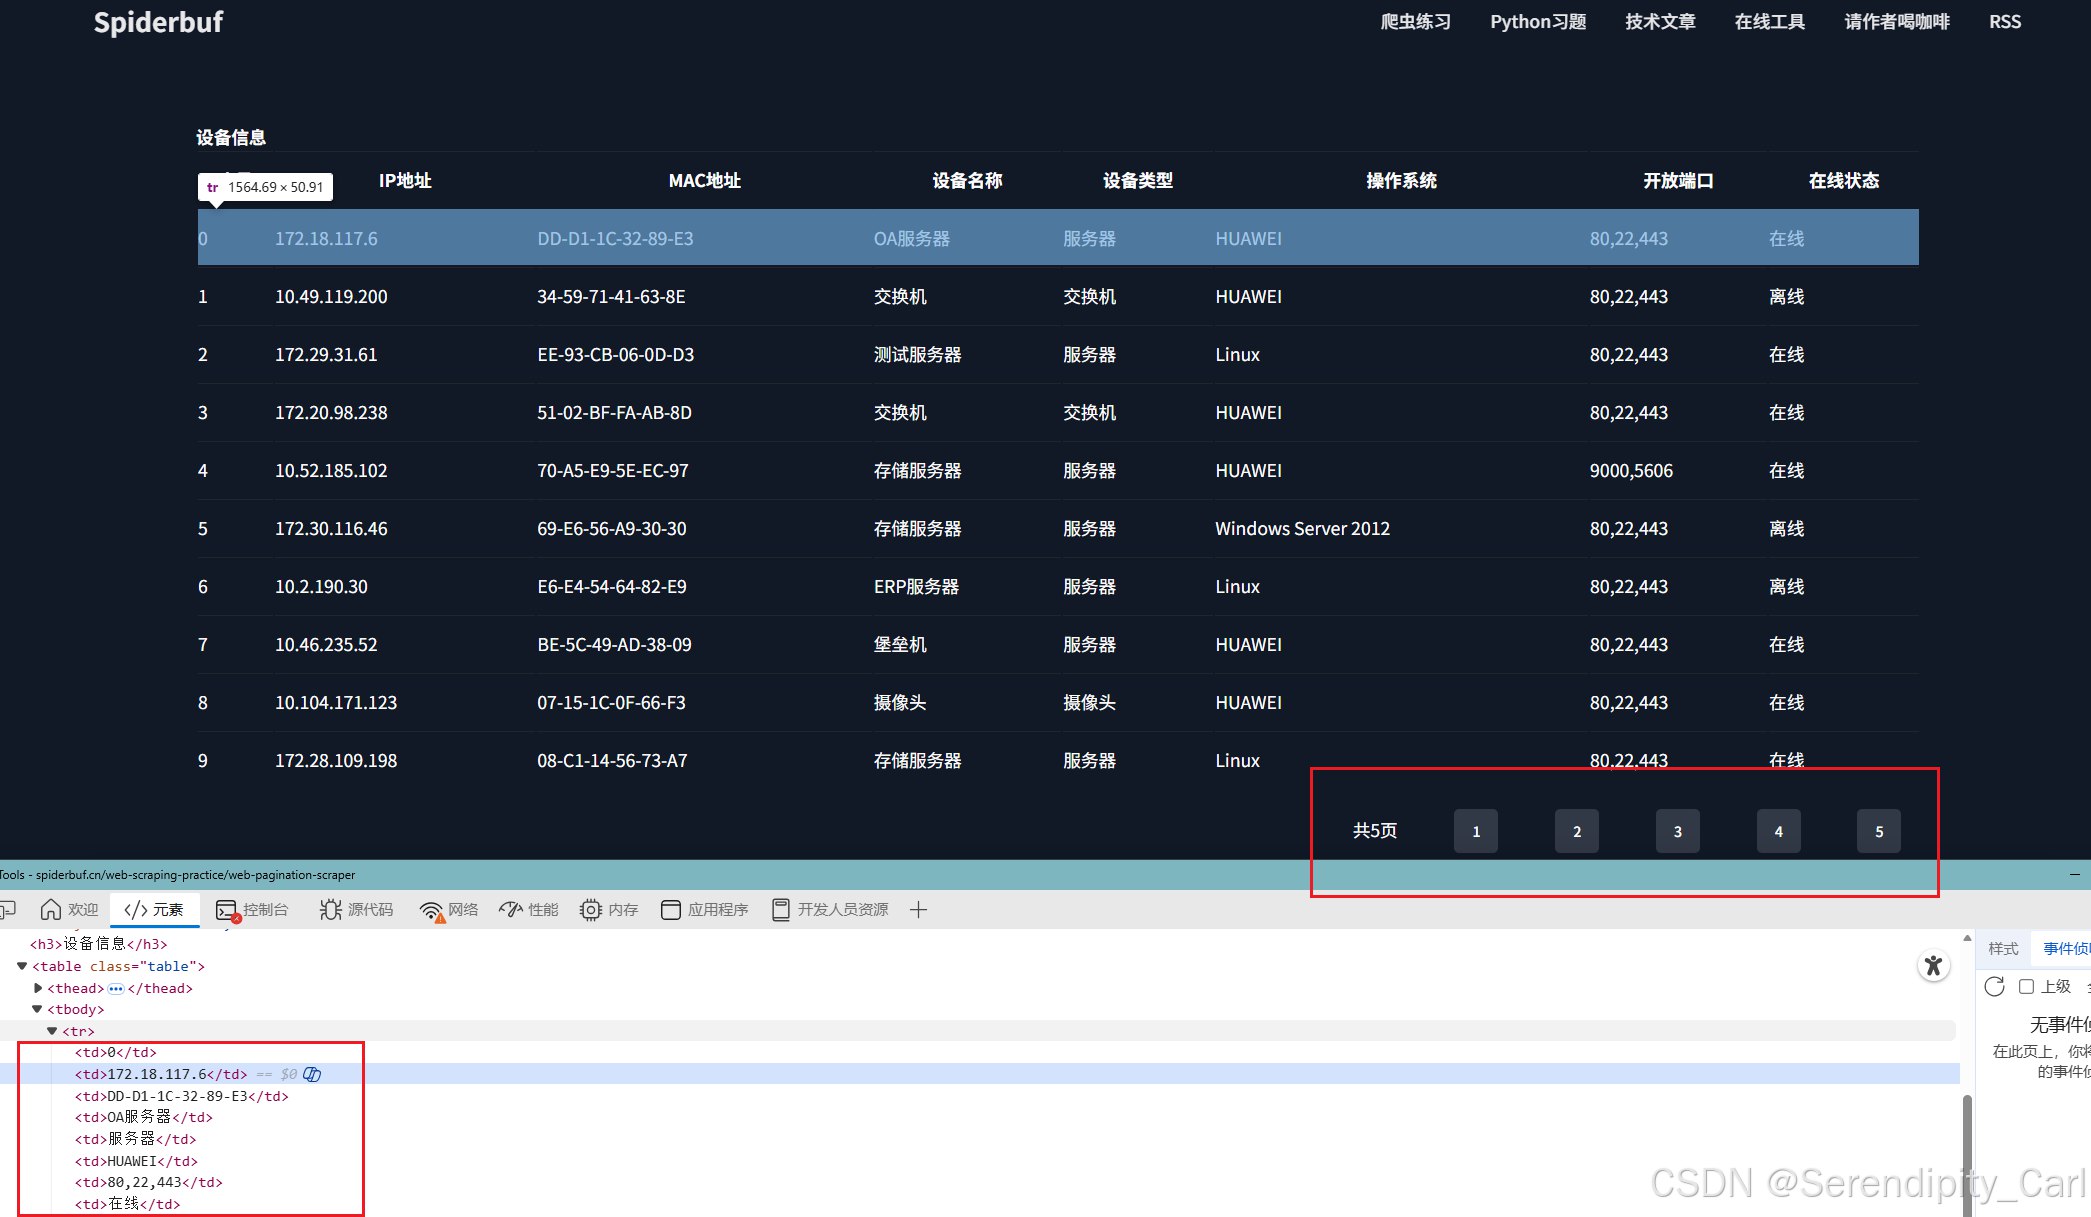Click the + icon to add more DevTools panels
This screenshot has height=1217, width=2091.
(918, 909)
